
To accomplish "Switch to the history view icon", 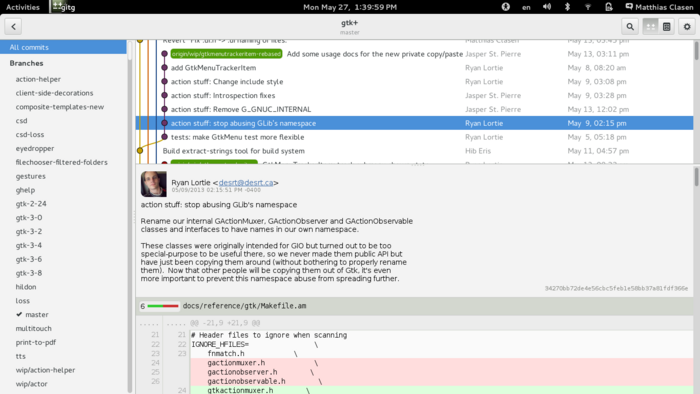I will click(650, 27).
